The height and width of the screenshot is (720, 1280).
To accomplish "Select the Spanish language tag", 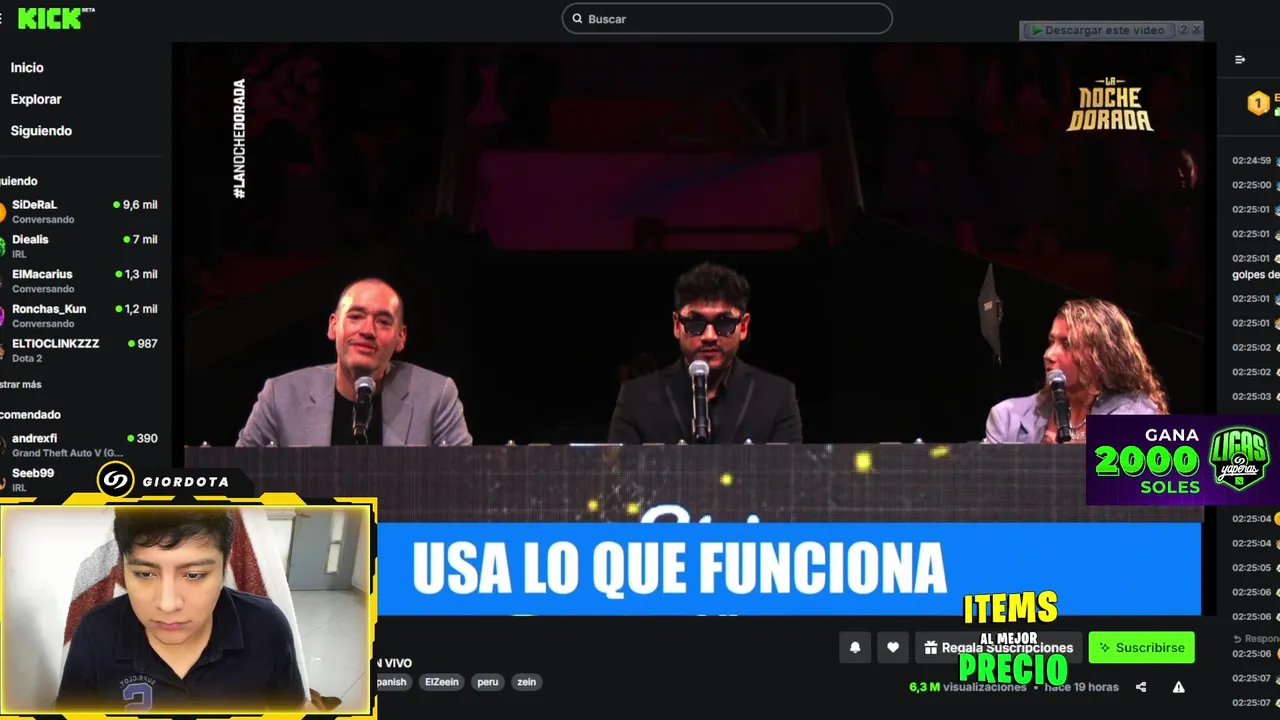I will [x=391, y=682].
